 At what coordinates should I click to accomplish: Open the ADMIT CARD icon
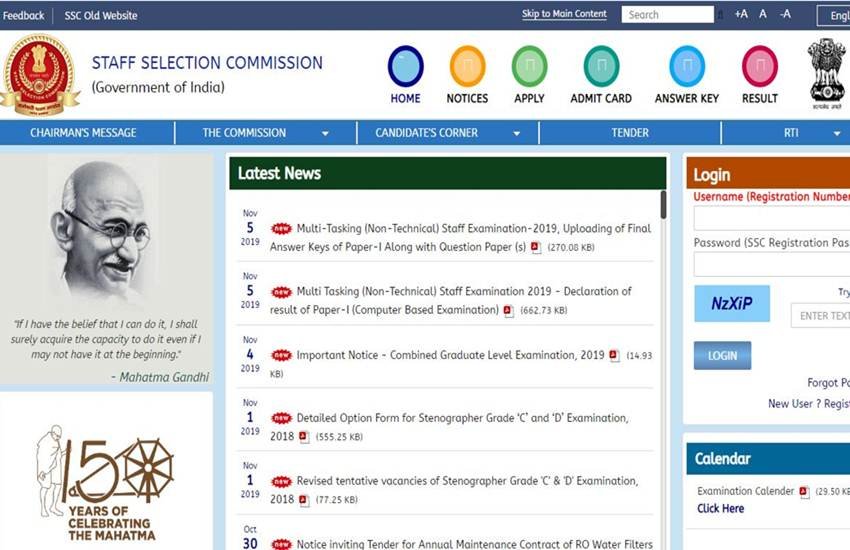point(601,67)
